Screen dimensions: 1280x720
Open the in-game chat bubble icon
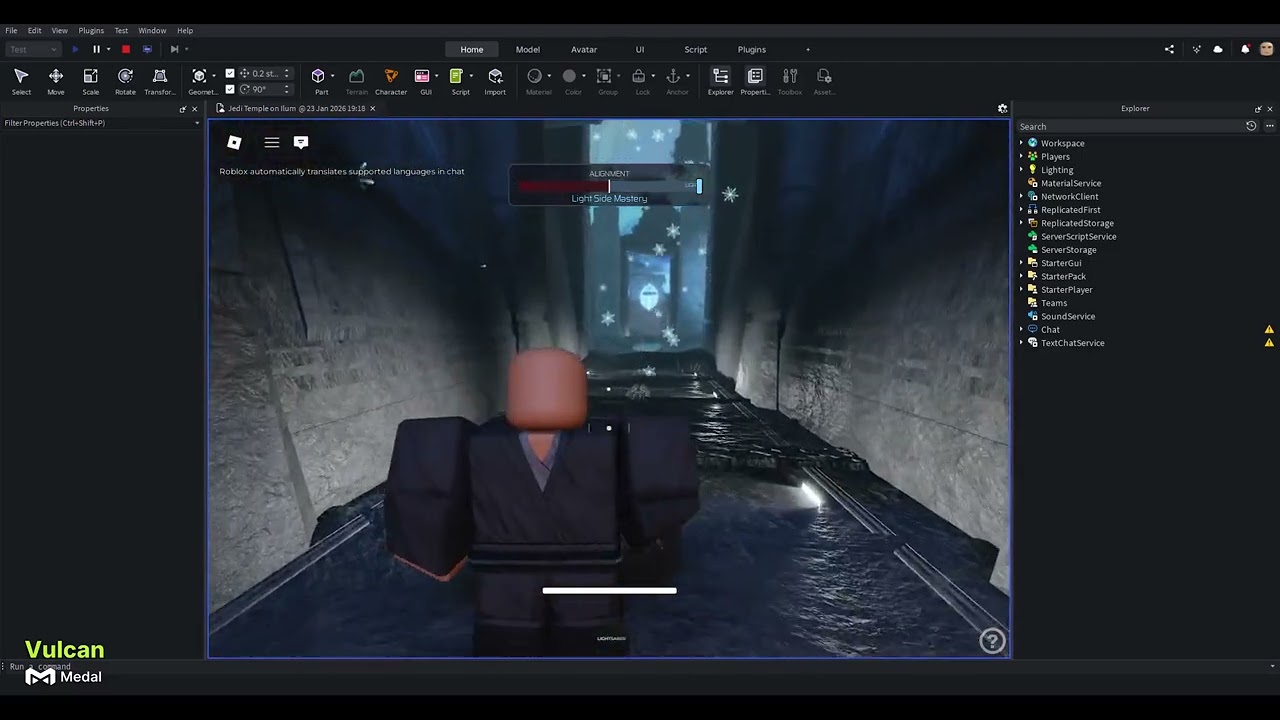click(301, 142)
